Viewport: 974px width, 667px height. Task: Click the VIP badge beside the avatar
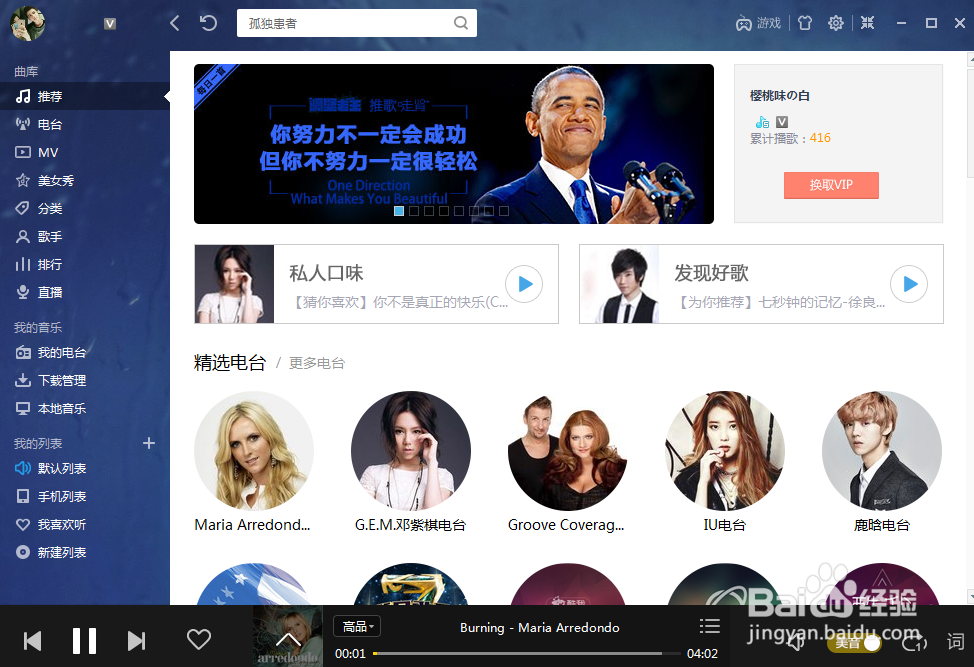coord(110,24)
